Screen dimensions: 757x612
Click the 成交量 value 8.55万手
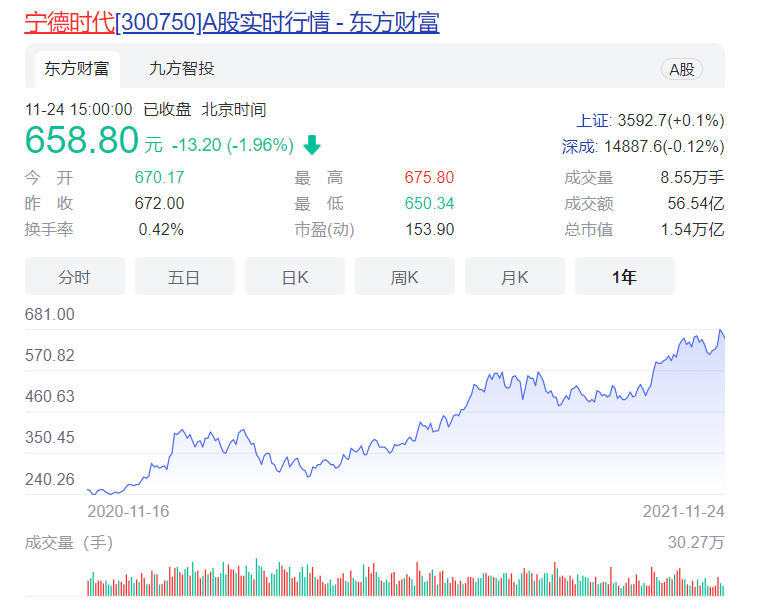(692, 177)
